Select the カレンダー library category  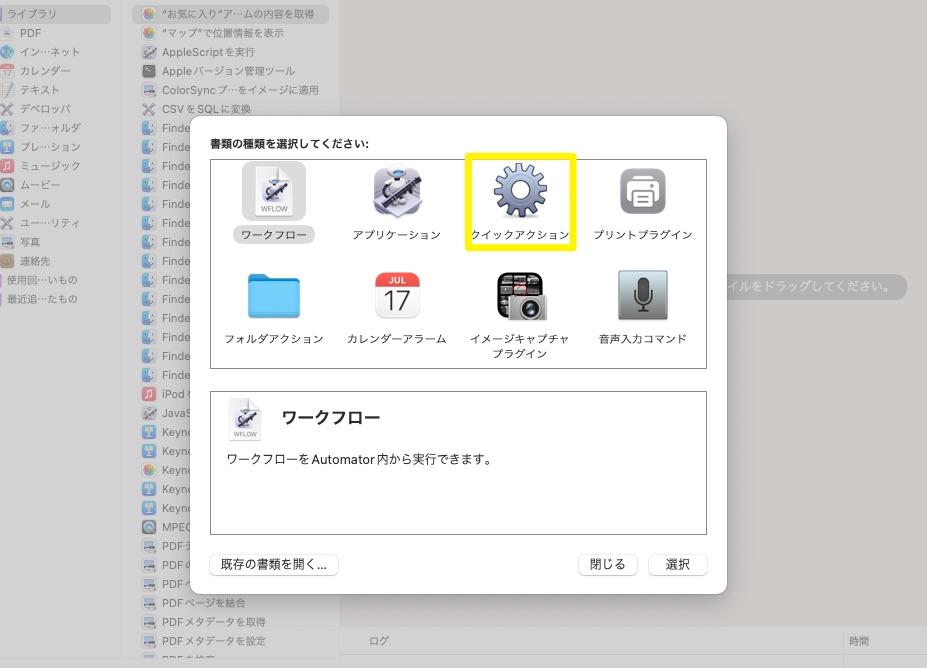[45, 71]
